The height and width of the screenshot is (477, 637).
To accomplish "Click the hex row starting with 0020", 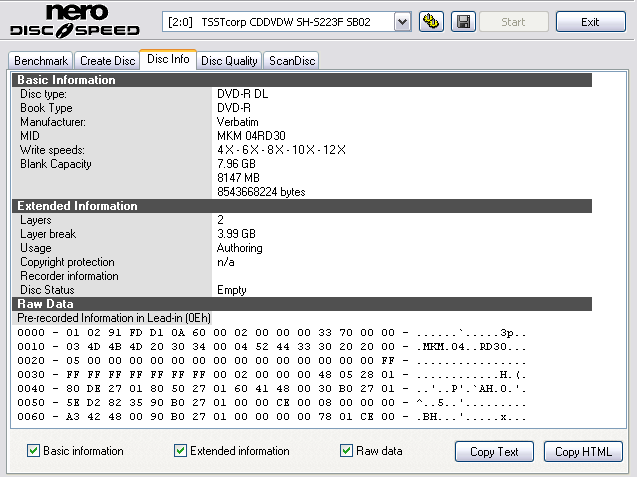I will click(x=271, y=361).
